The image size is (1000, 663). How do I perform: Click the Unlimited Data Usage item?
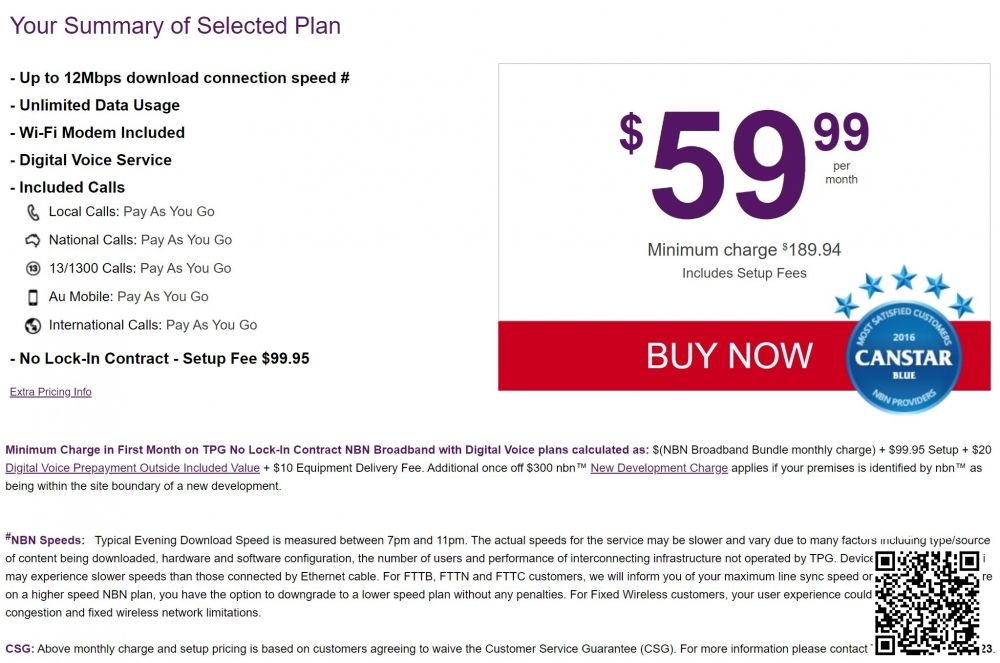(x=99, y=105)
